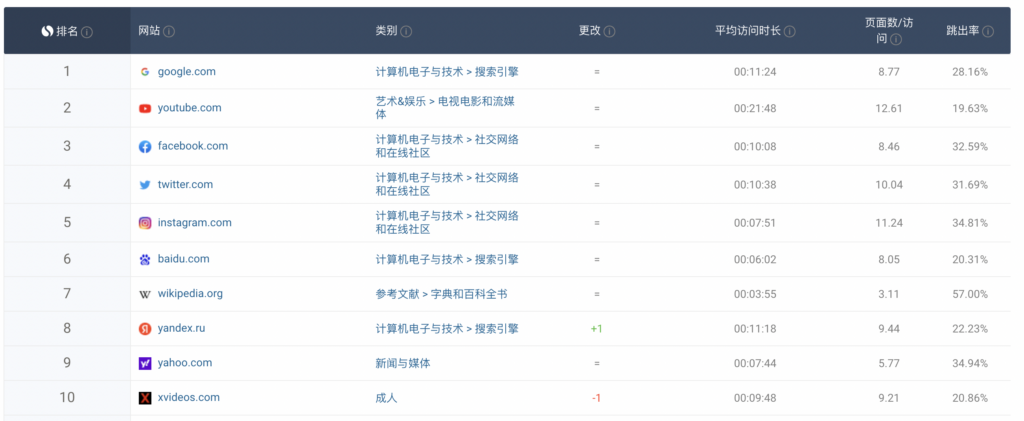Screen dimensions: 1024x421
Task: Click the 页面数/访问 column header label
Action: click(x=889, y=31)
